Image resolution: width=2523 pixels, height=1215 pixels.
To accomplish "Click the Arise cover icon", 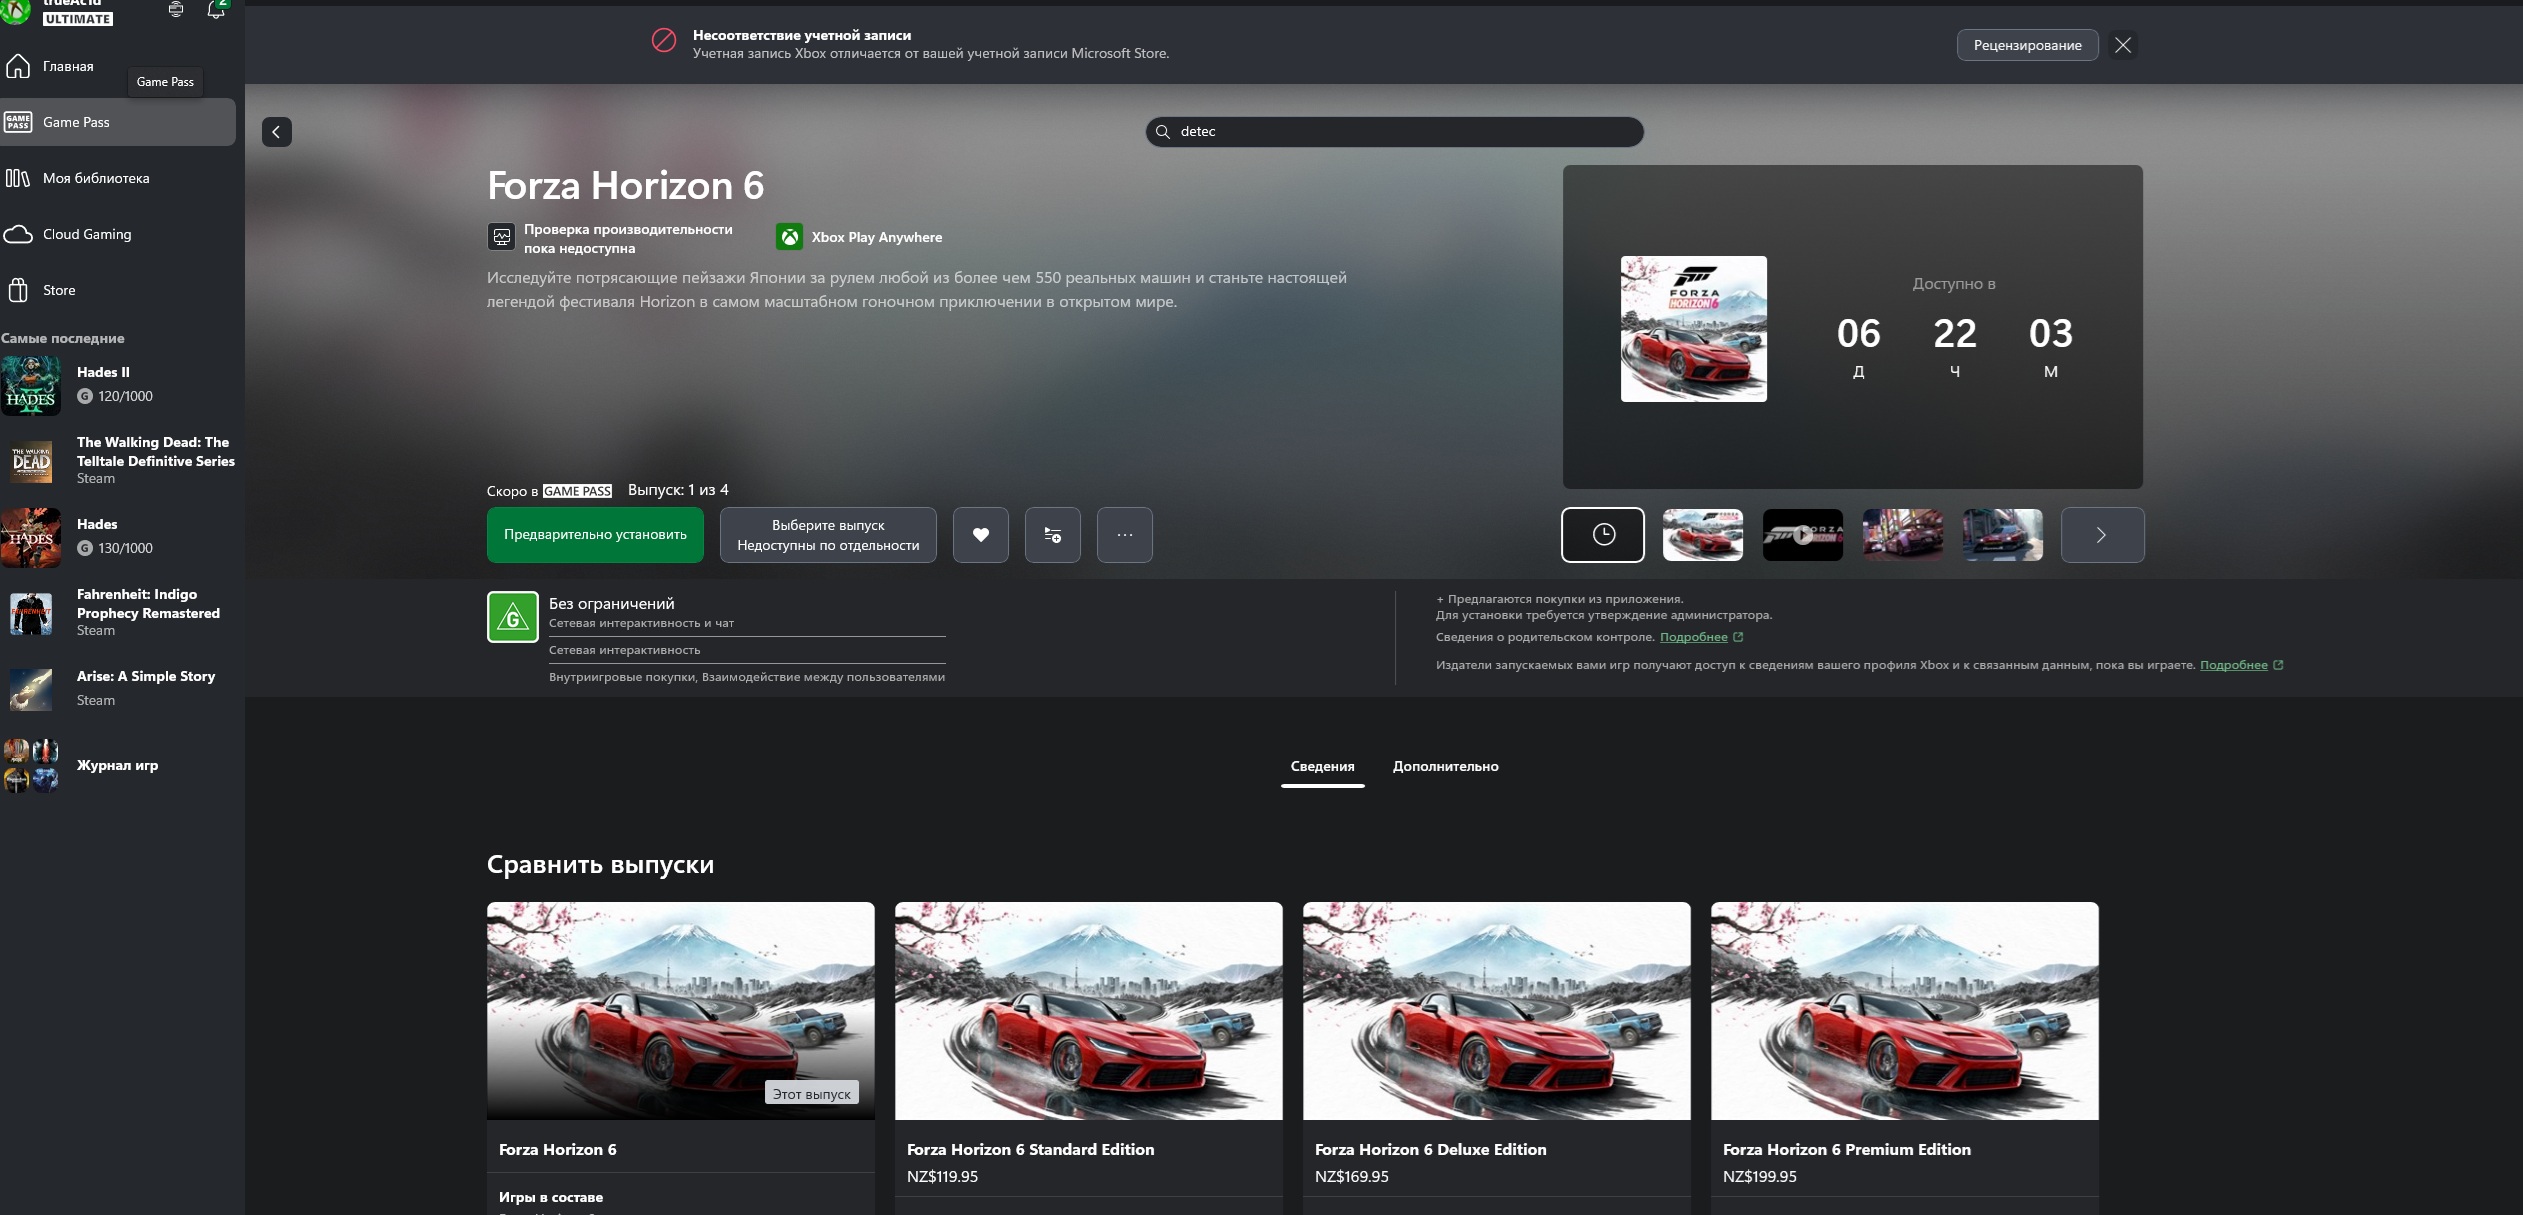I will pyautogui.click(x=31, y=690).
